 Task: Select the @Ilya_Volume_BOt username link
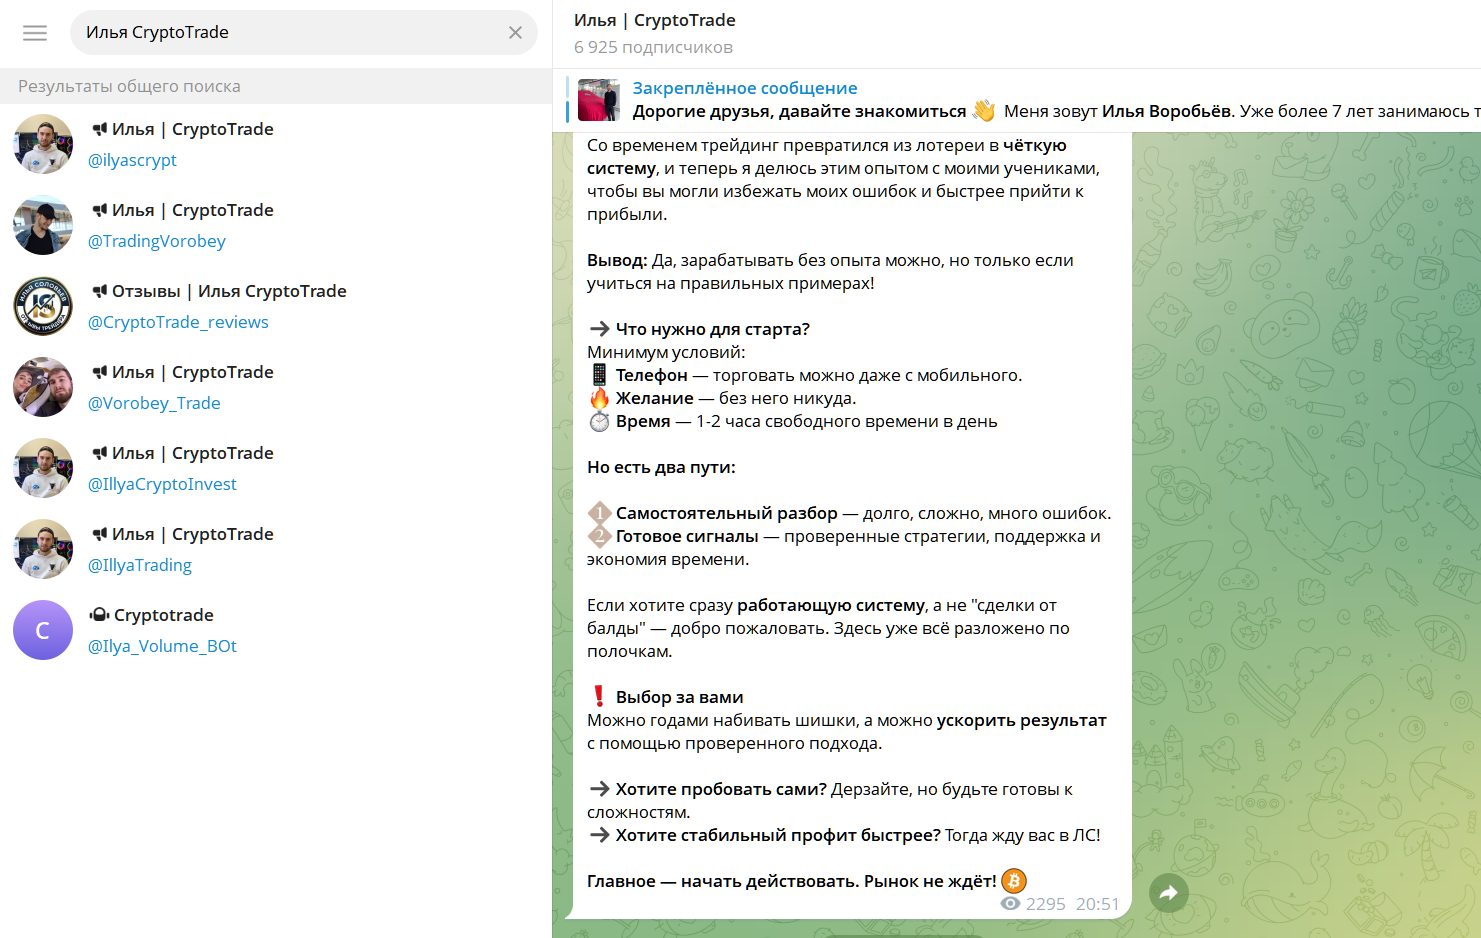click(162, 646)
